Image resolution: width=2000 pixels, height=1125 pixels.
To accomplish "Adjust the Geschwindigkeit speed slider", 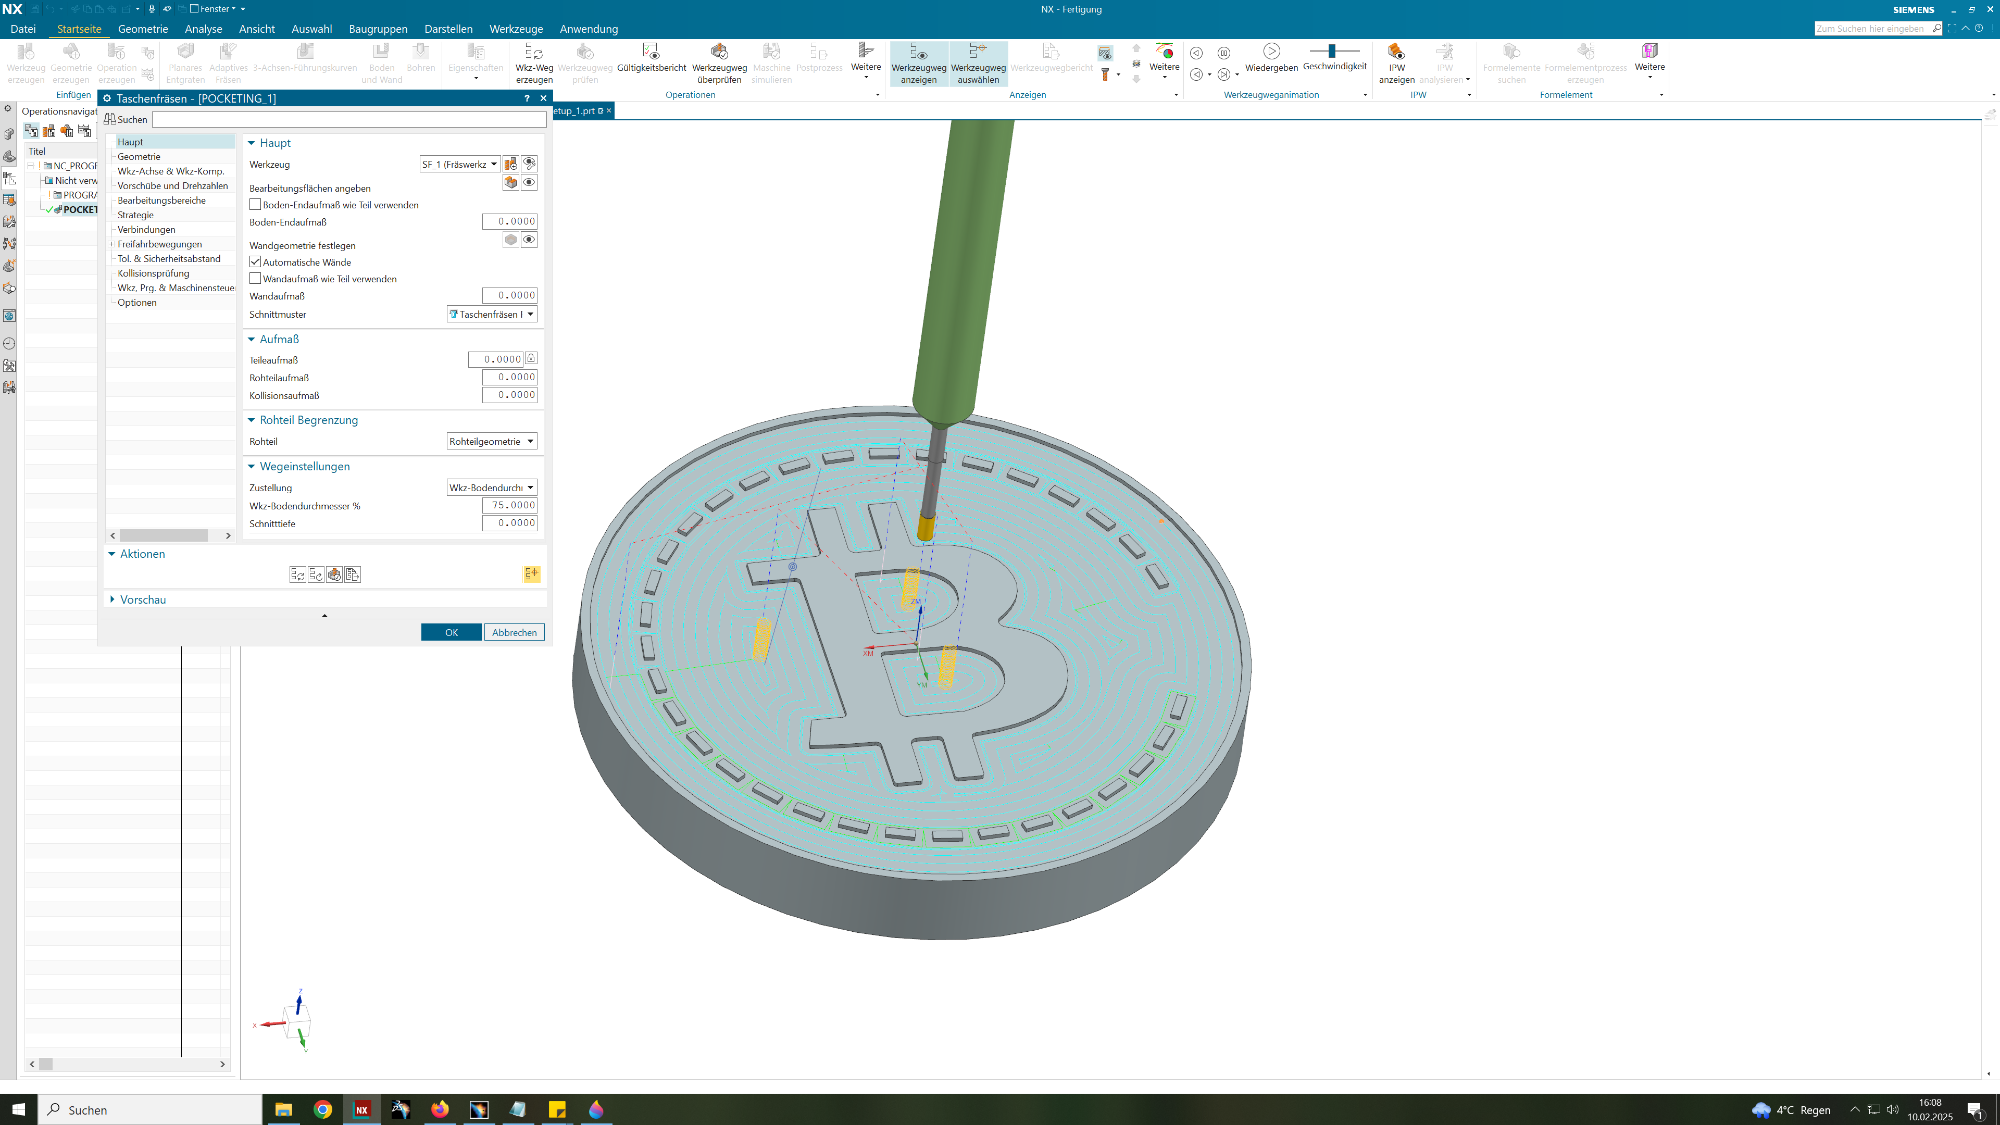I will click(x=1334, y=51).
